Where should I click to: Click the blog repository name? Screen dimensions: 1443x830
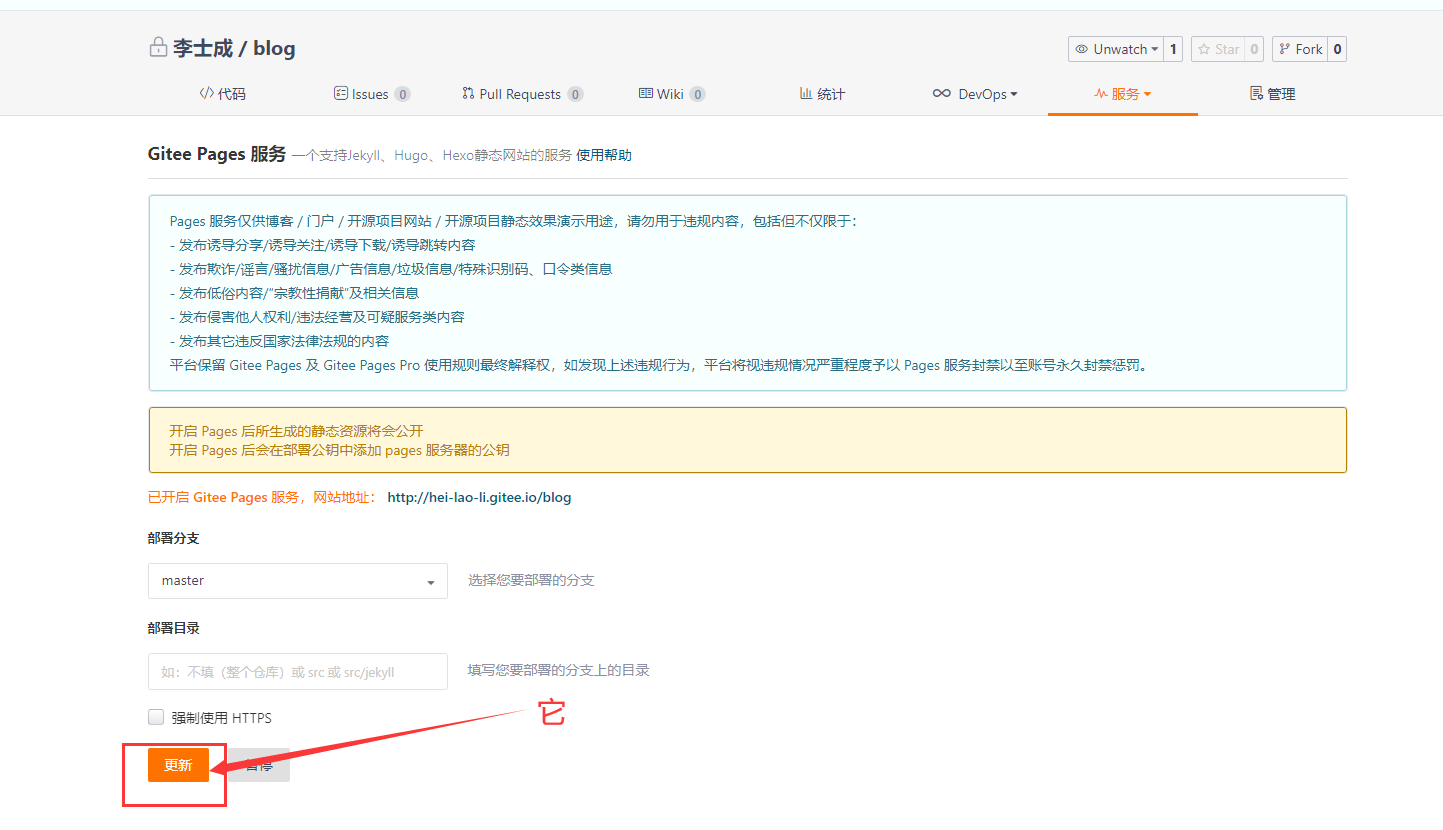point(274,48)
